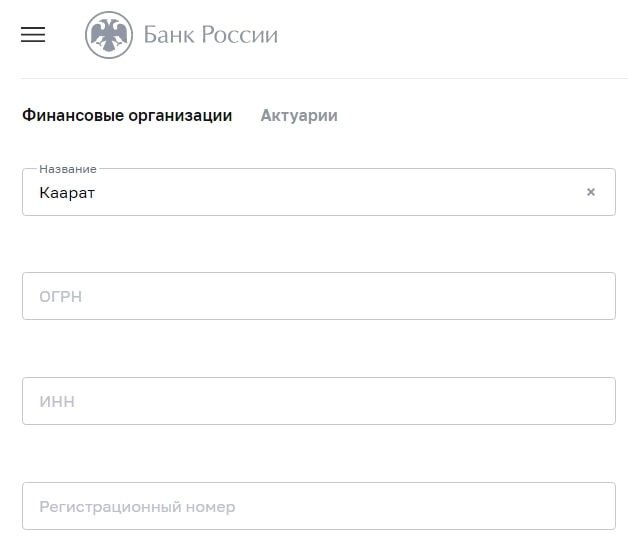Click the Регистрационный номер placeholder text
The width and height of the screenshot is (628, 545).
coord(137,507)
